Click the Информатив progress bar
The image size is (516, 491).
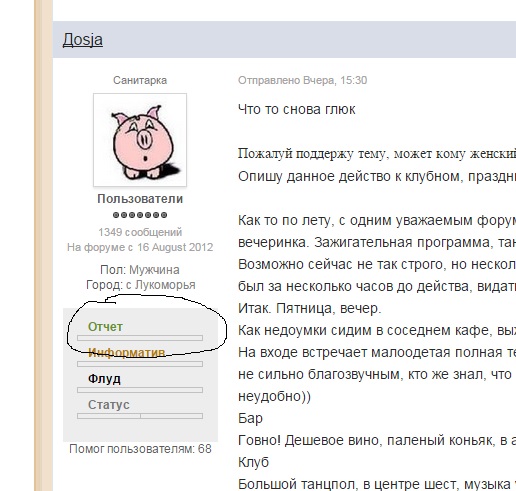click(140, 364)
